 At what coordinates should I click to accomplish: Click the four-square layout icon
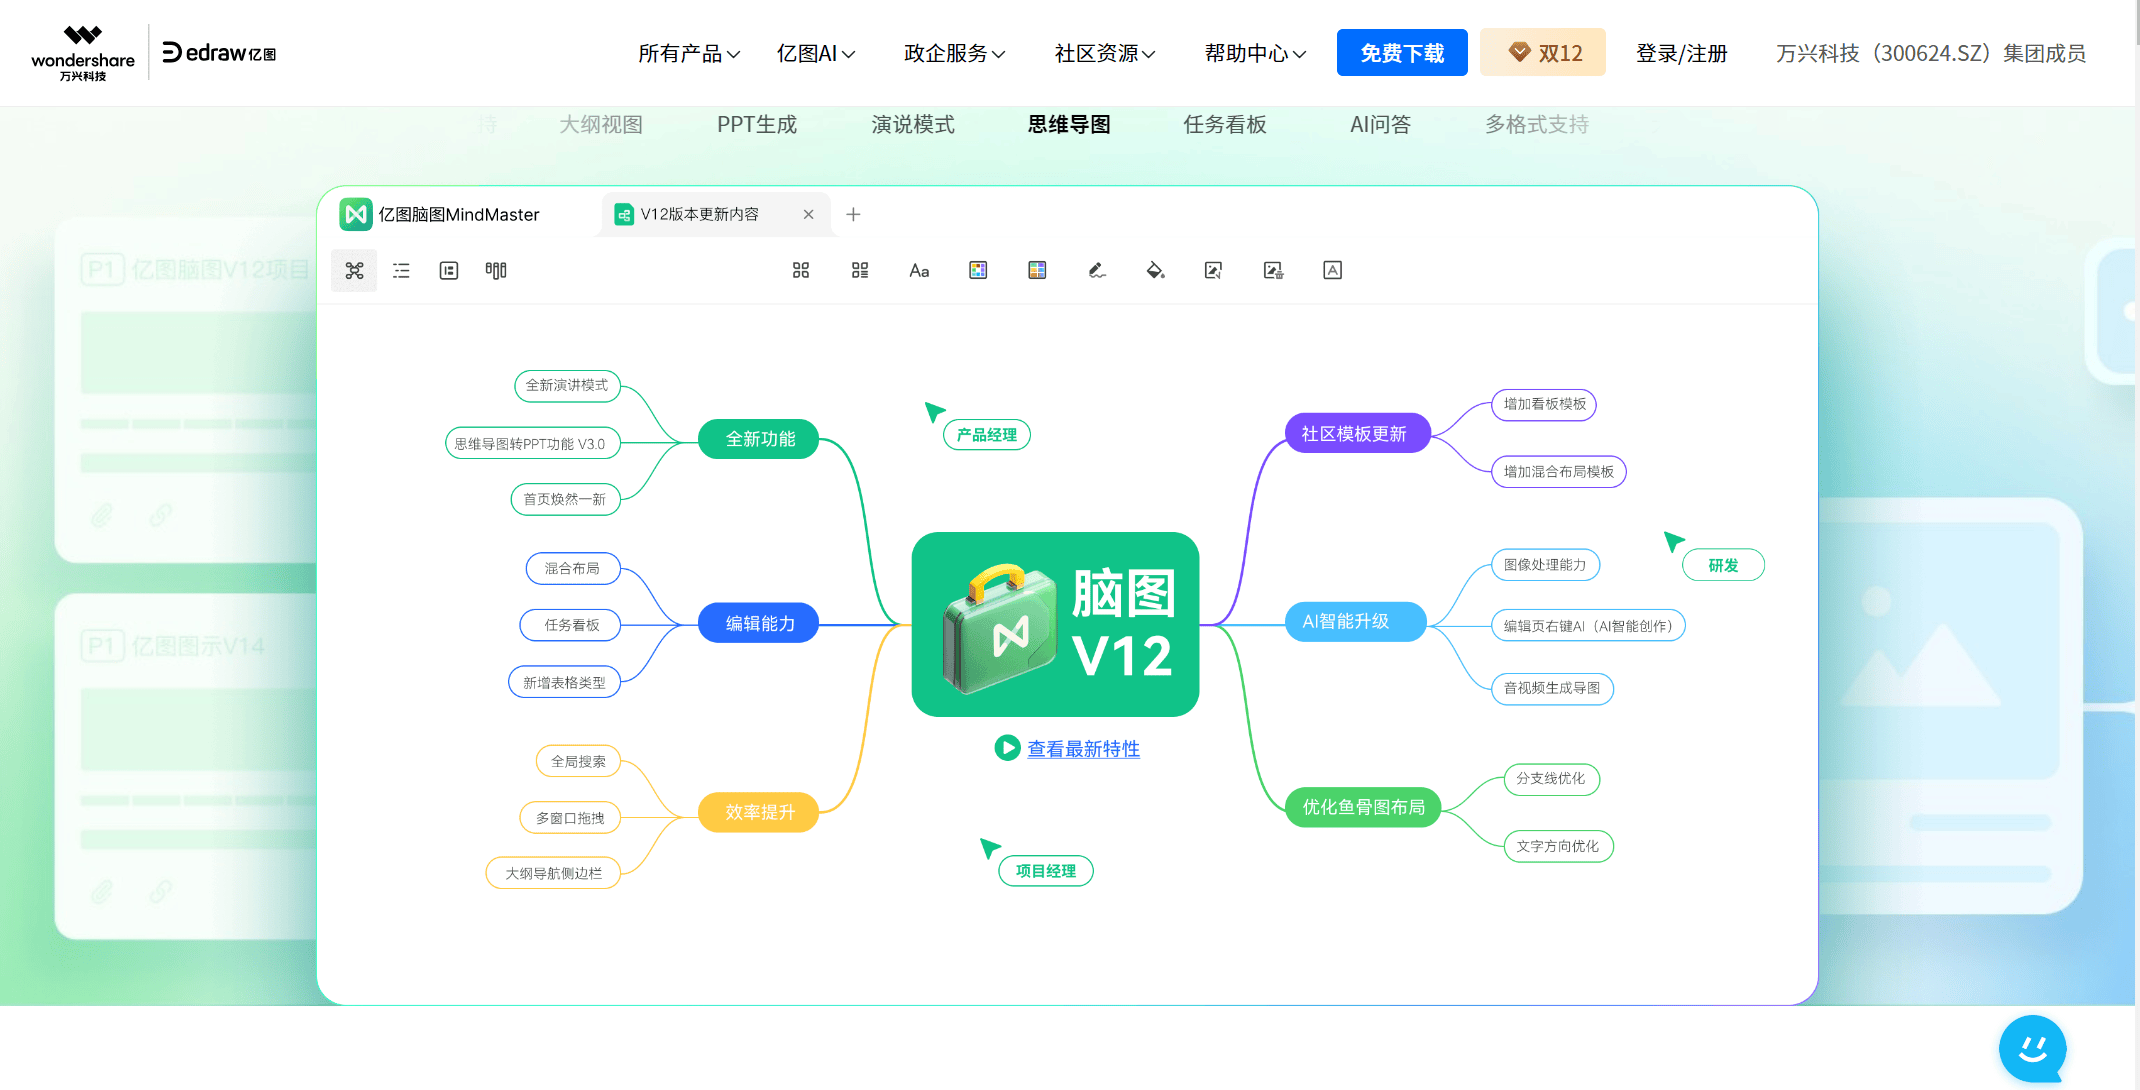(x=801, y=271)
